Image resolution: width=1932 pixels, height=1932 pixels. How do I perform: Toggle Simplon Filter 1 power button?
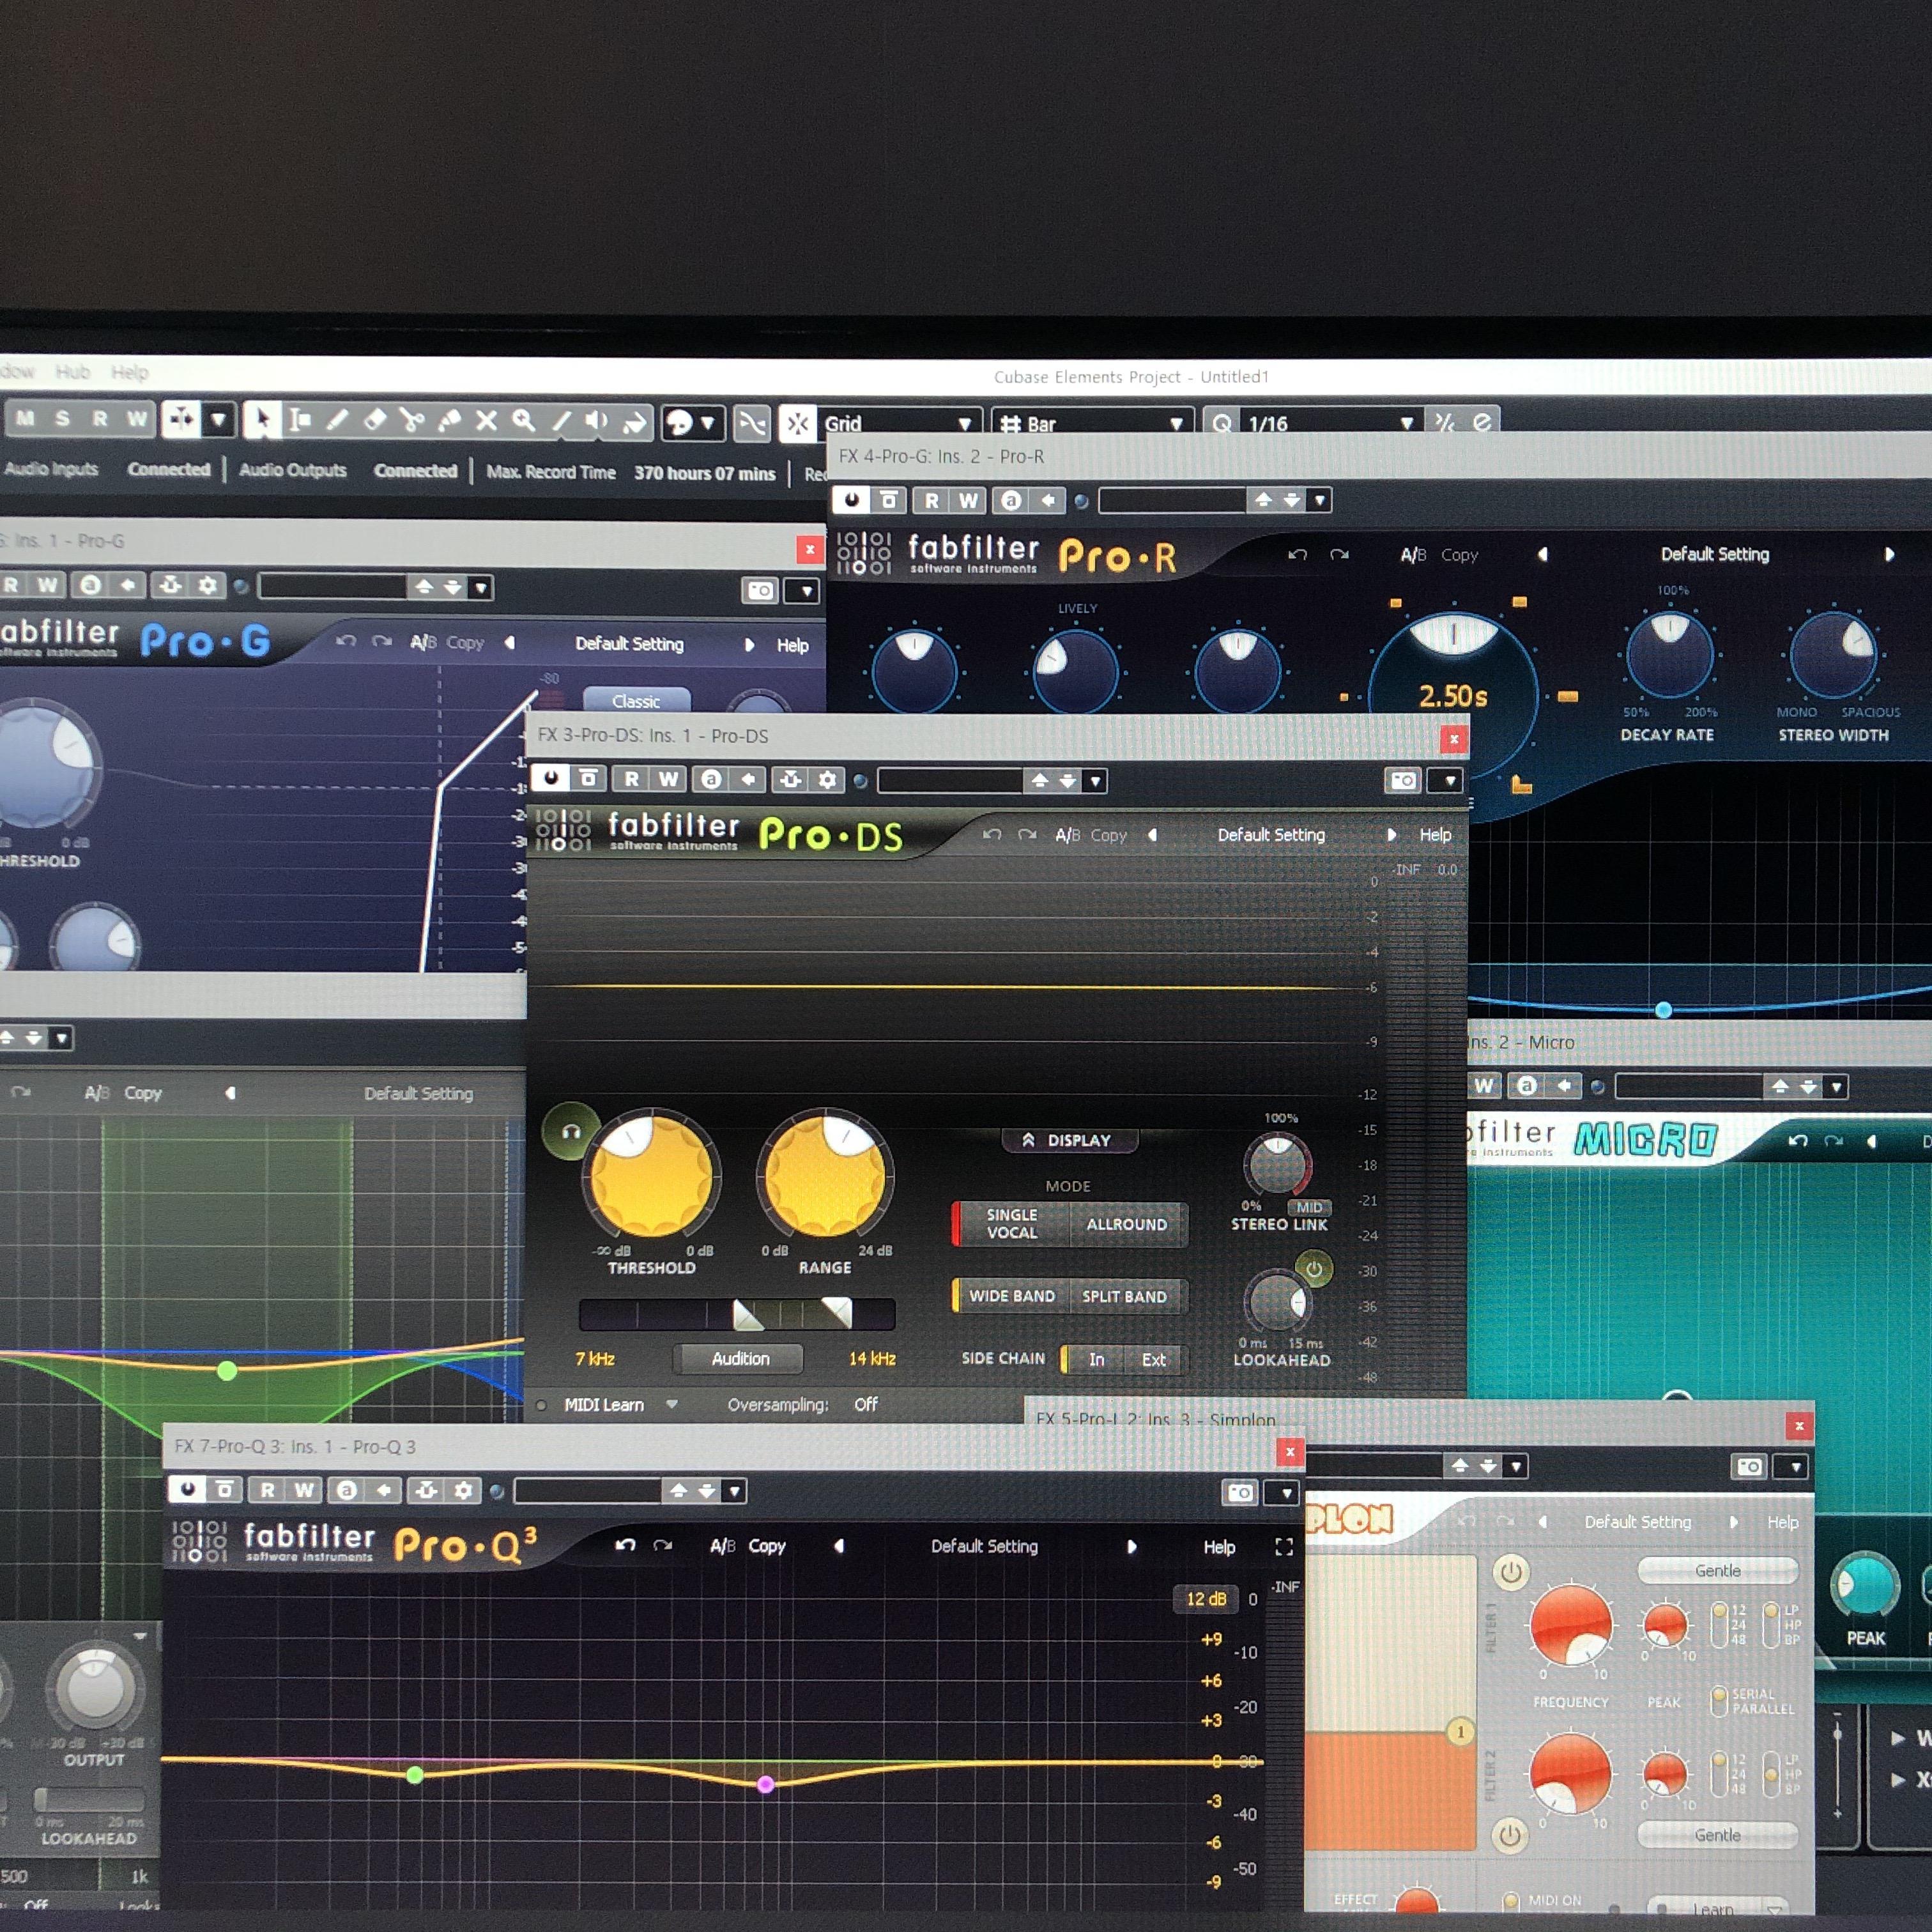coord(1510,1572)
